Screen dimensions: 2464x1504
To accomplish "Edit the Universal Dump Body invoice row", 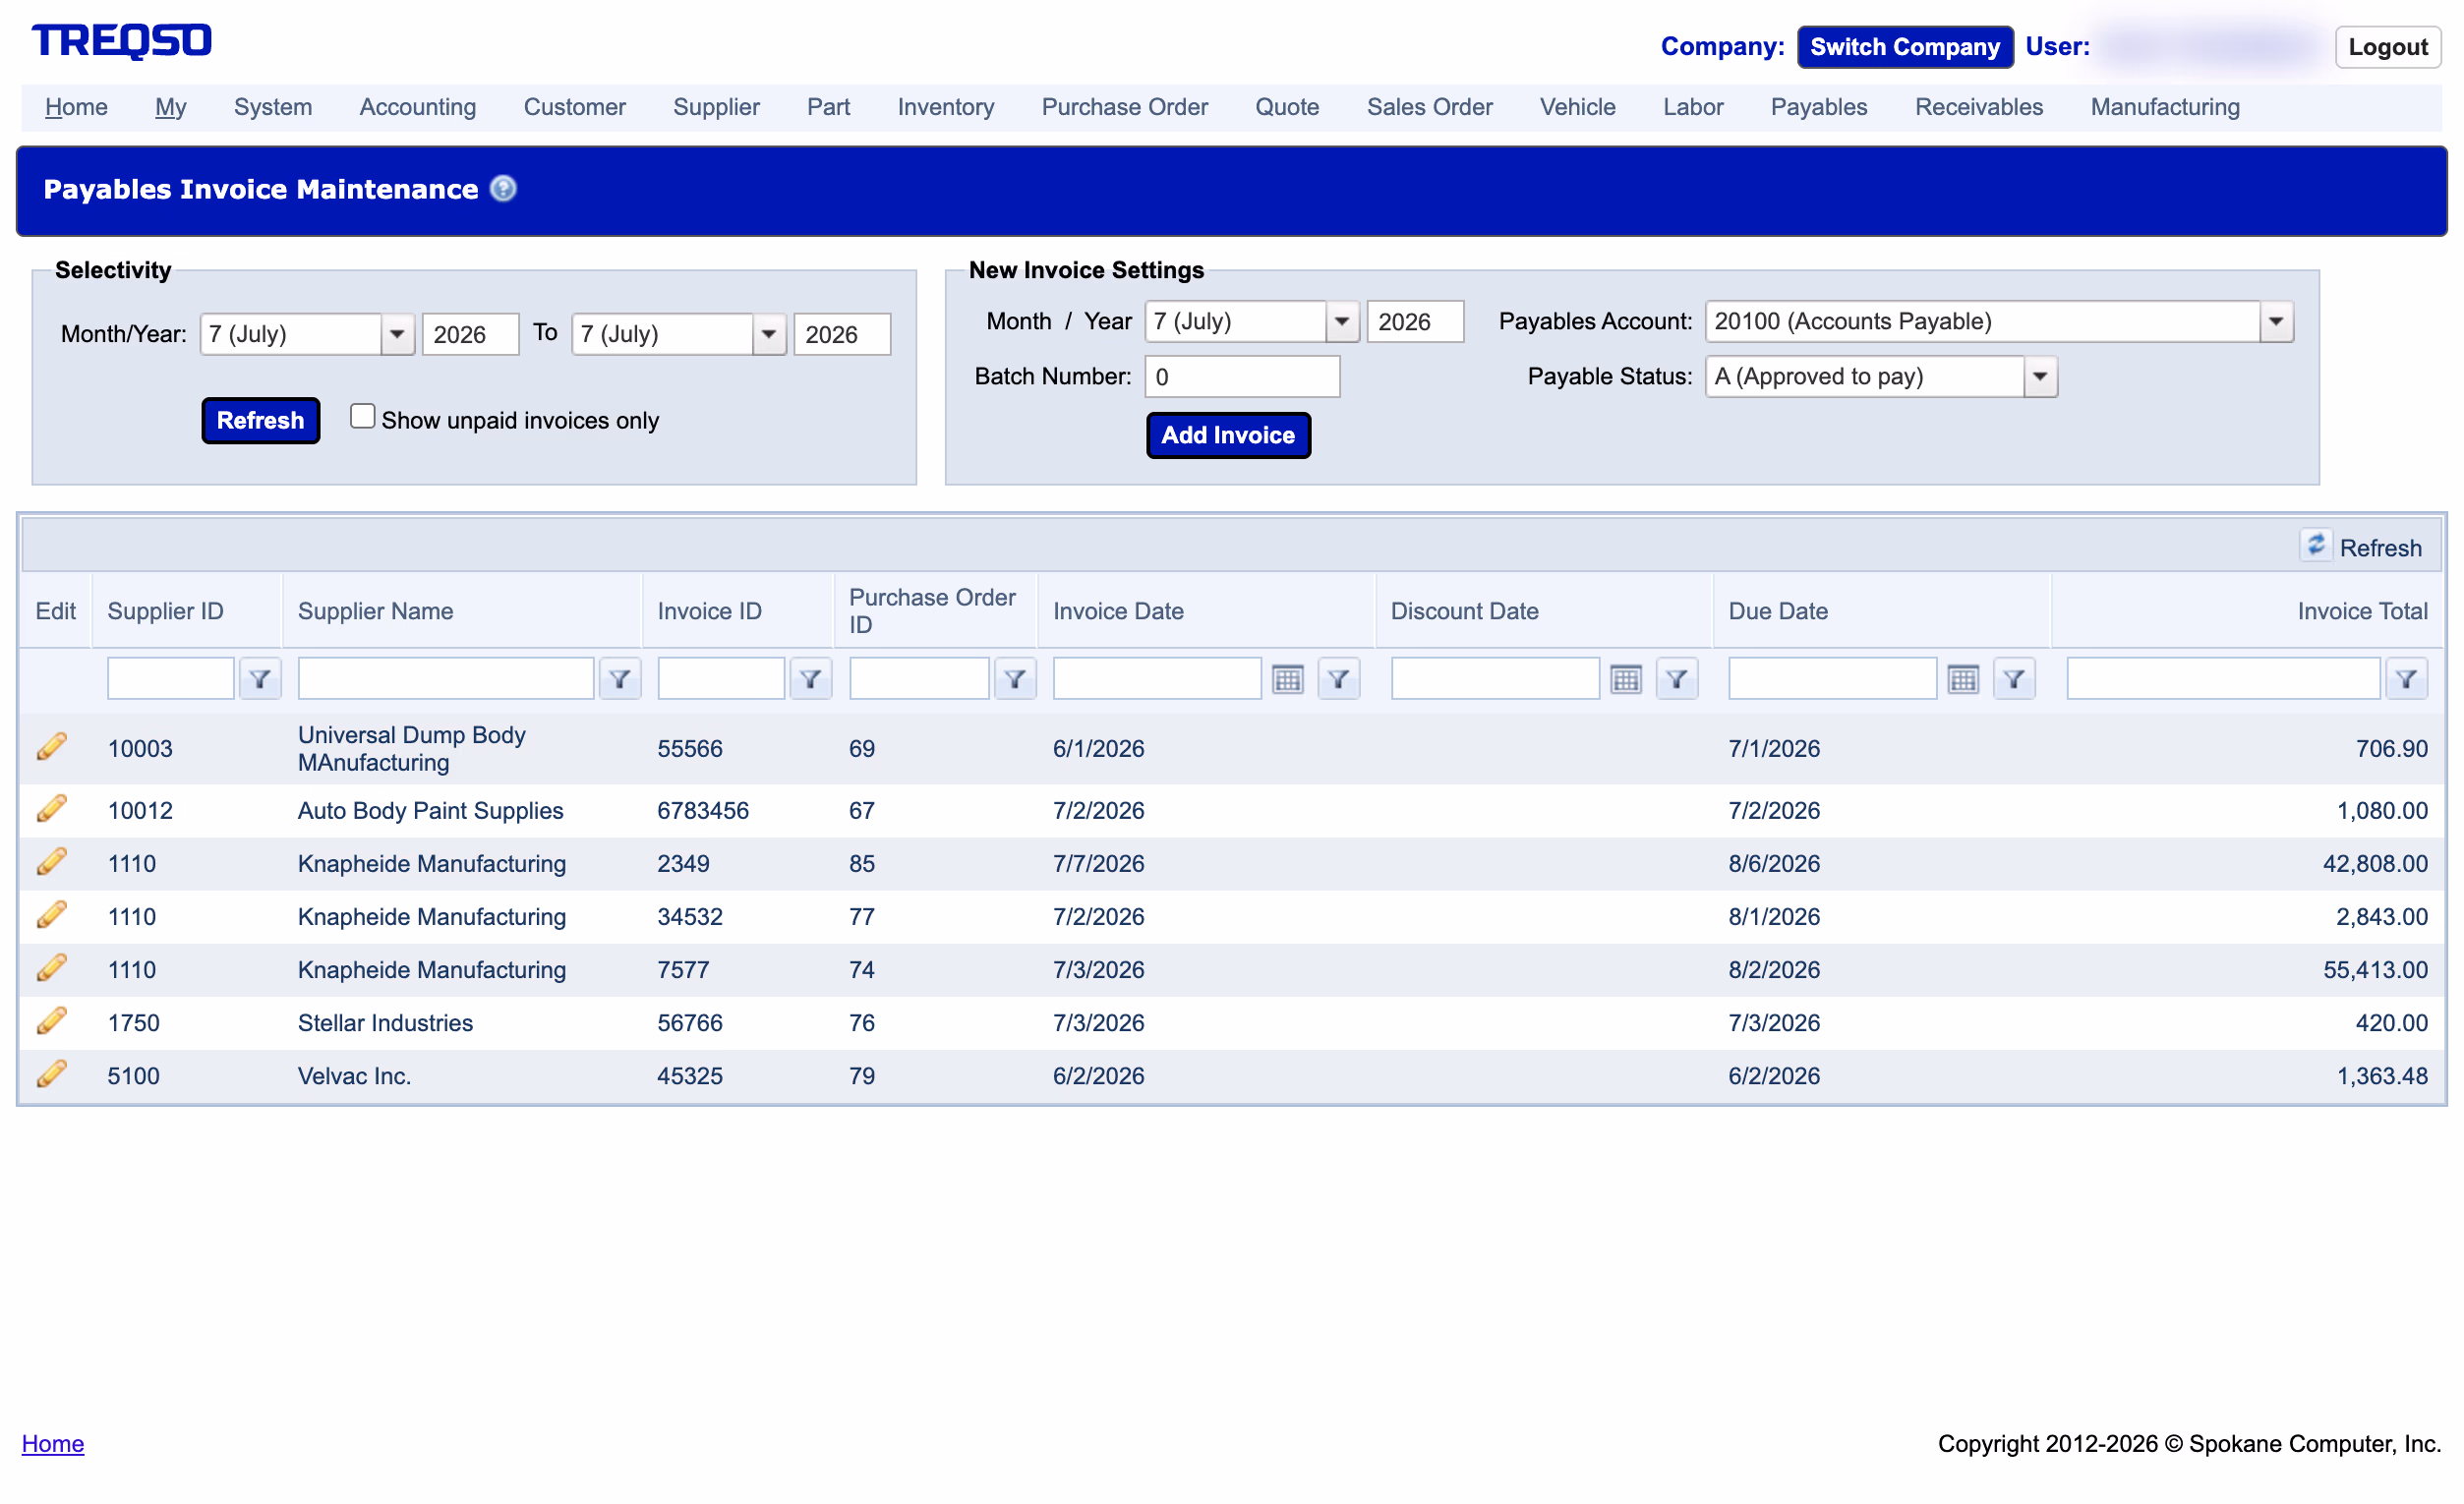I will coord(52,746).
